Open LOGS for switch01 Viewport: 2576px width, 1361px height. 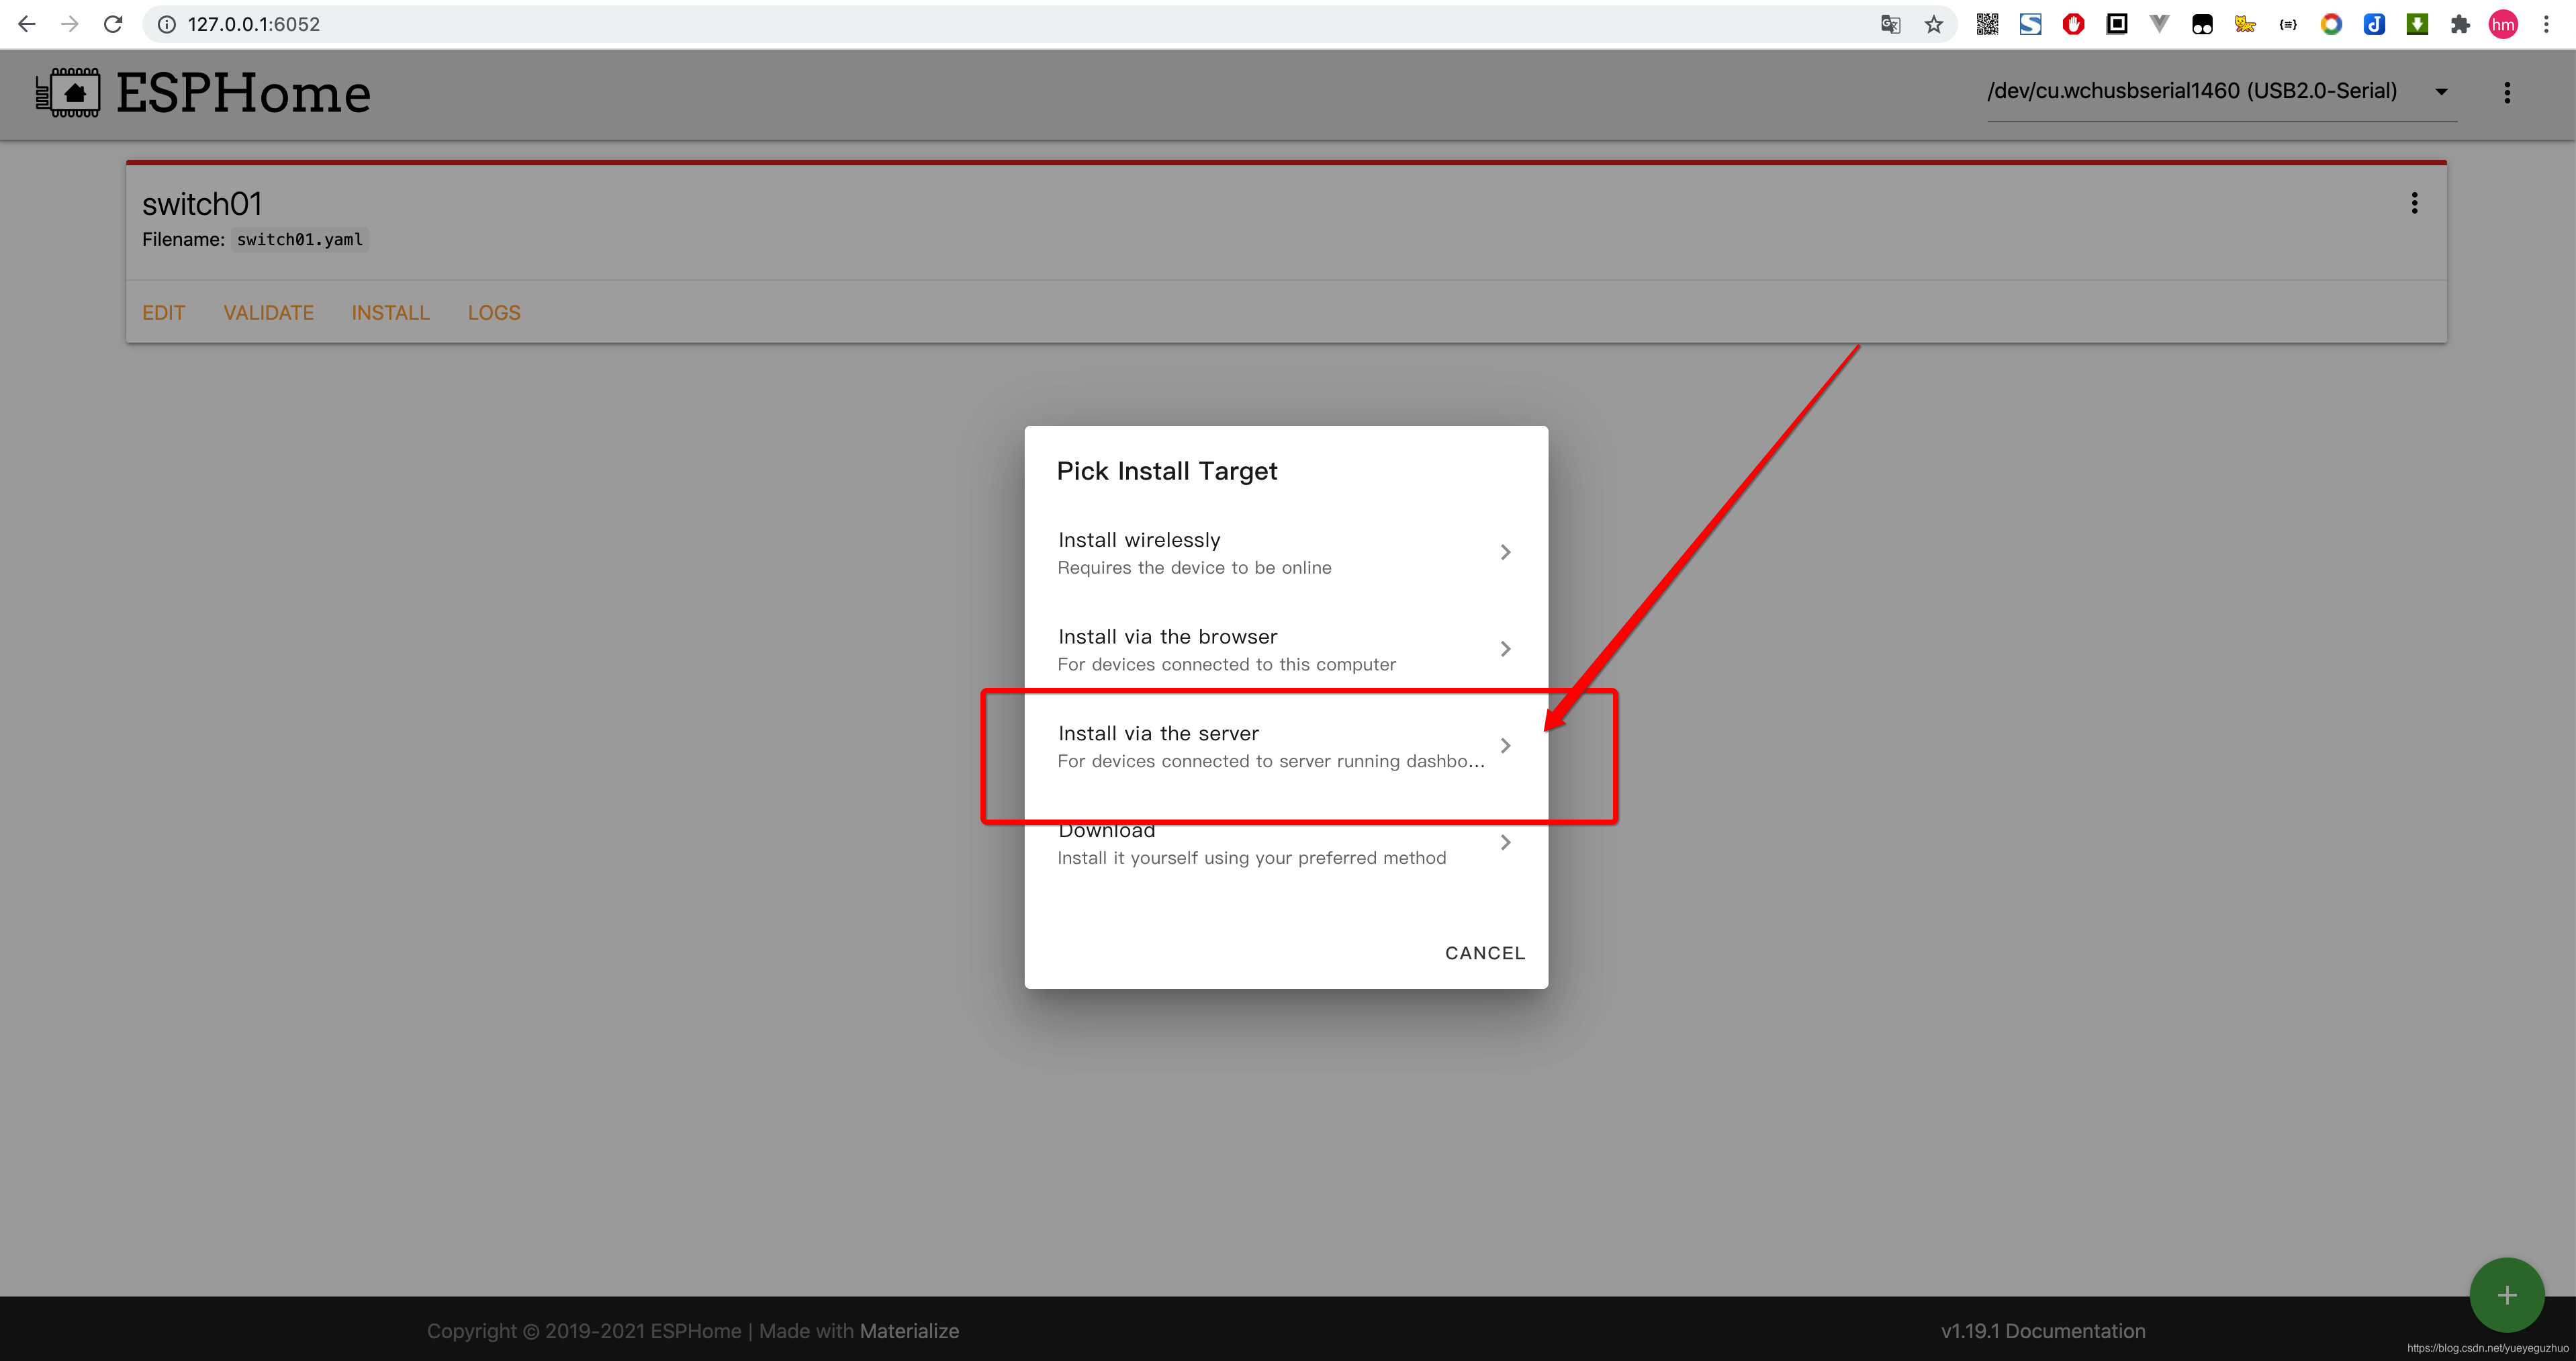pos(494,313)
